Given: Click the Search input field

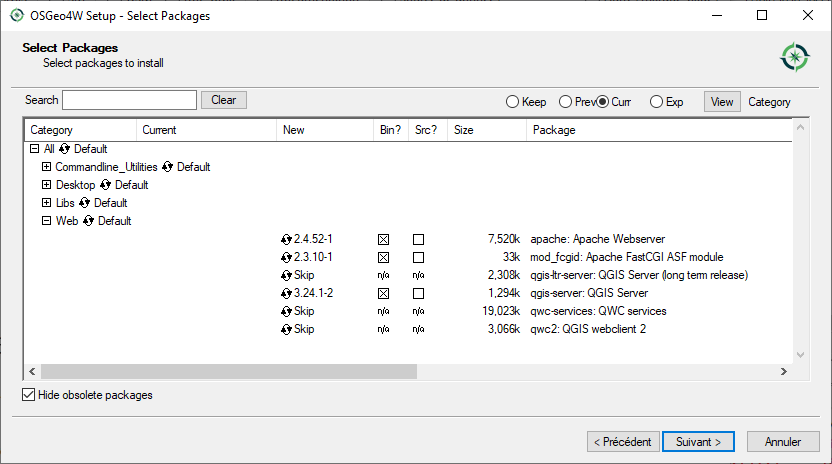Looking at the screenshot, I should (x=130, y=100).
